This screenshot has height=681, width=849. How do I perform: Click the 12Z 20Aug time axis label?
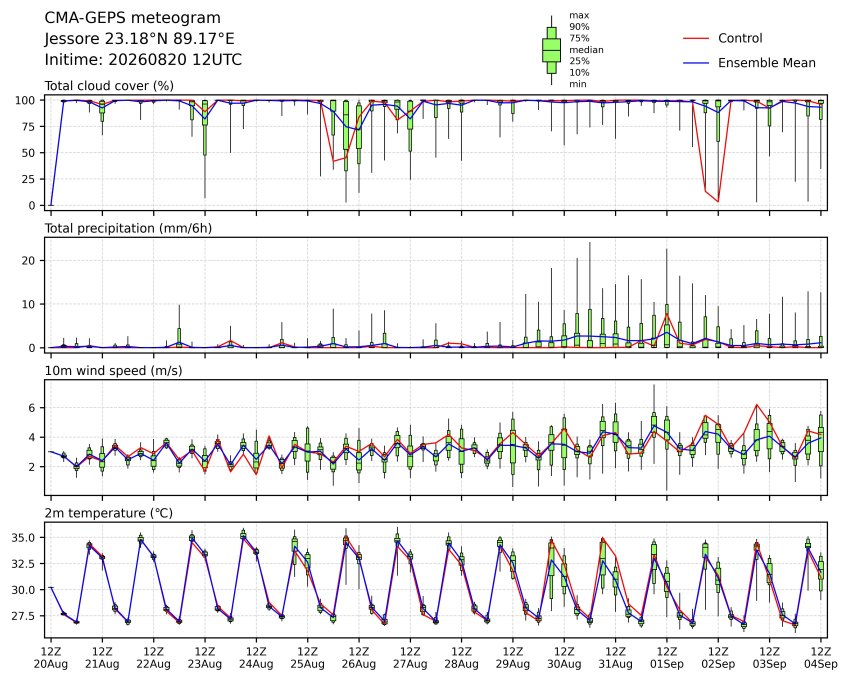pos(51,657)
